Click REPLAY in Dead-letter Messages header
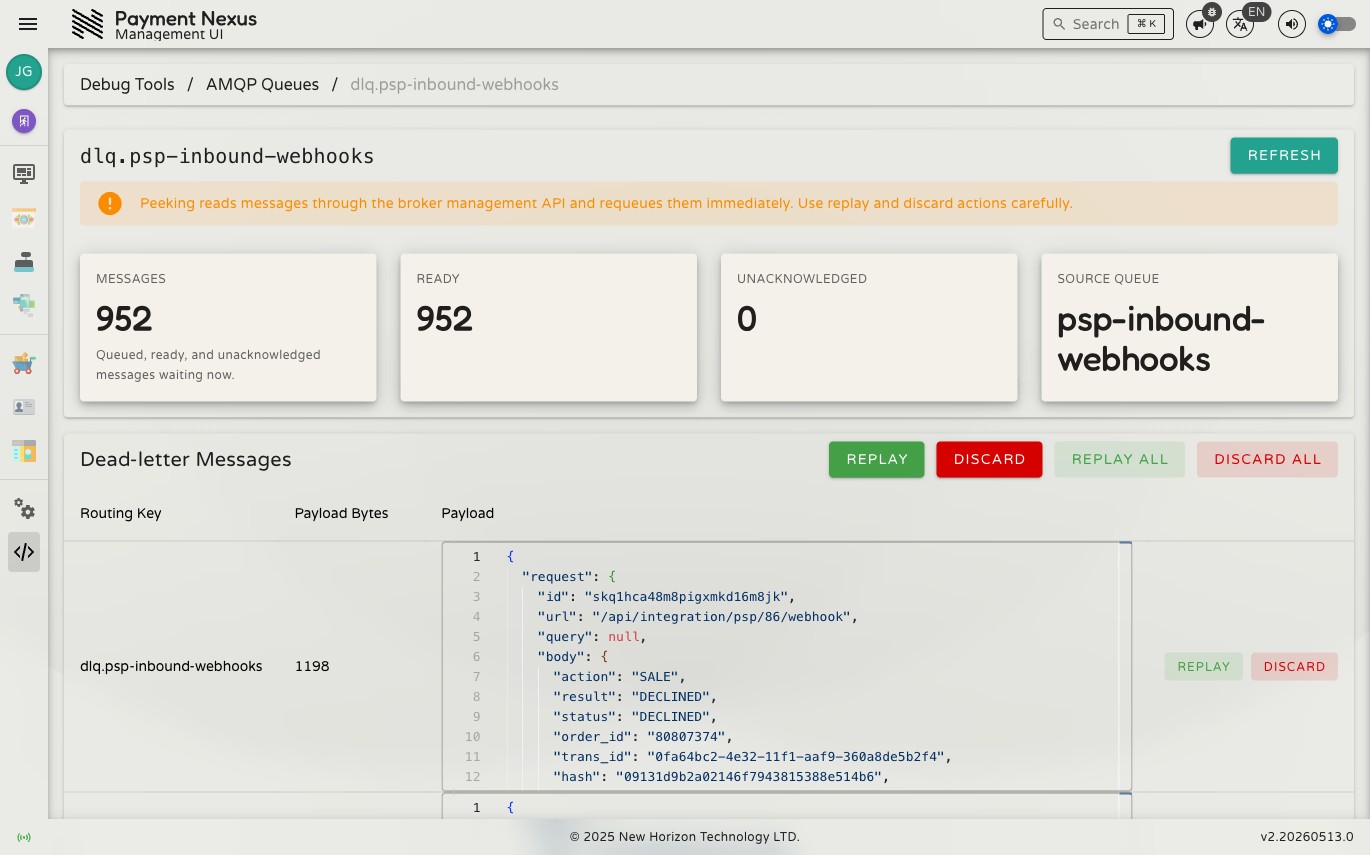Image resolution: width=1370 pixels, height=855 pixels. 877,460
